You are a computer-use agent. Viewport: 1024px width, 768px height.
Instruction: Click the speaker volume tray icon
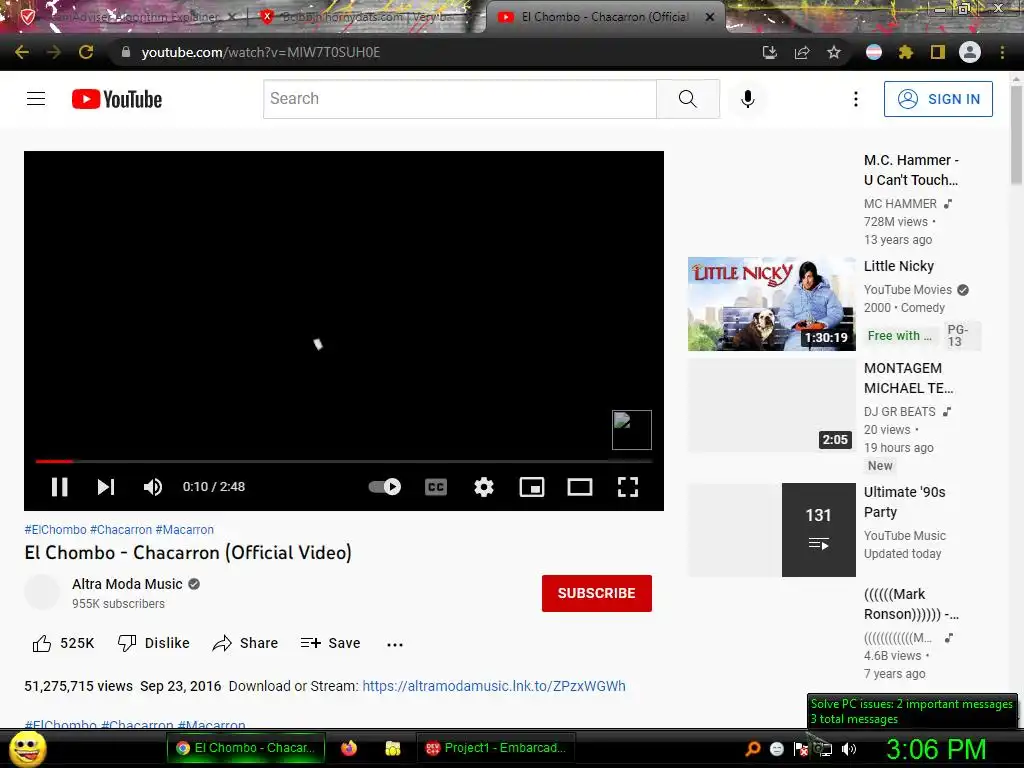click(x=849, y=749)
